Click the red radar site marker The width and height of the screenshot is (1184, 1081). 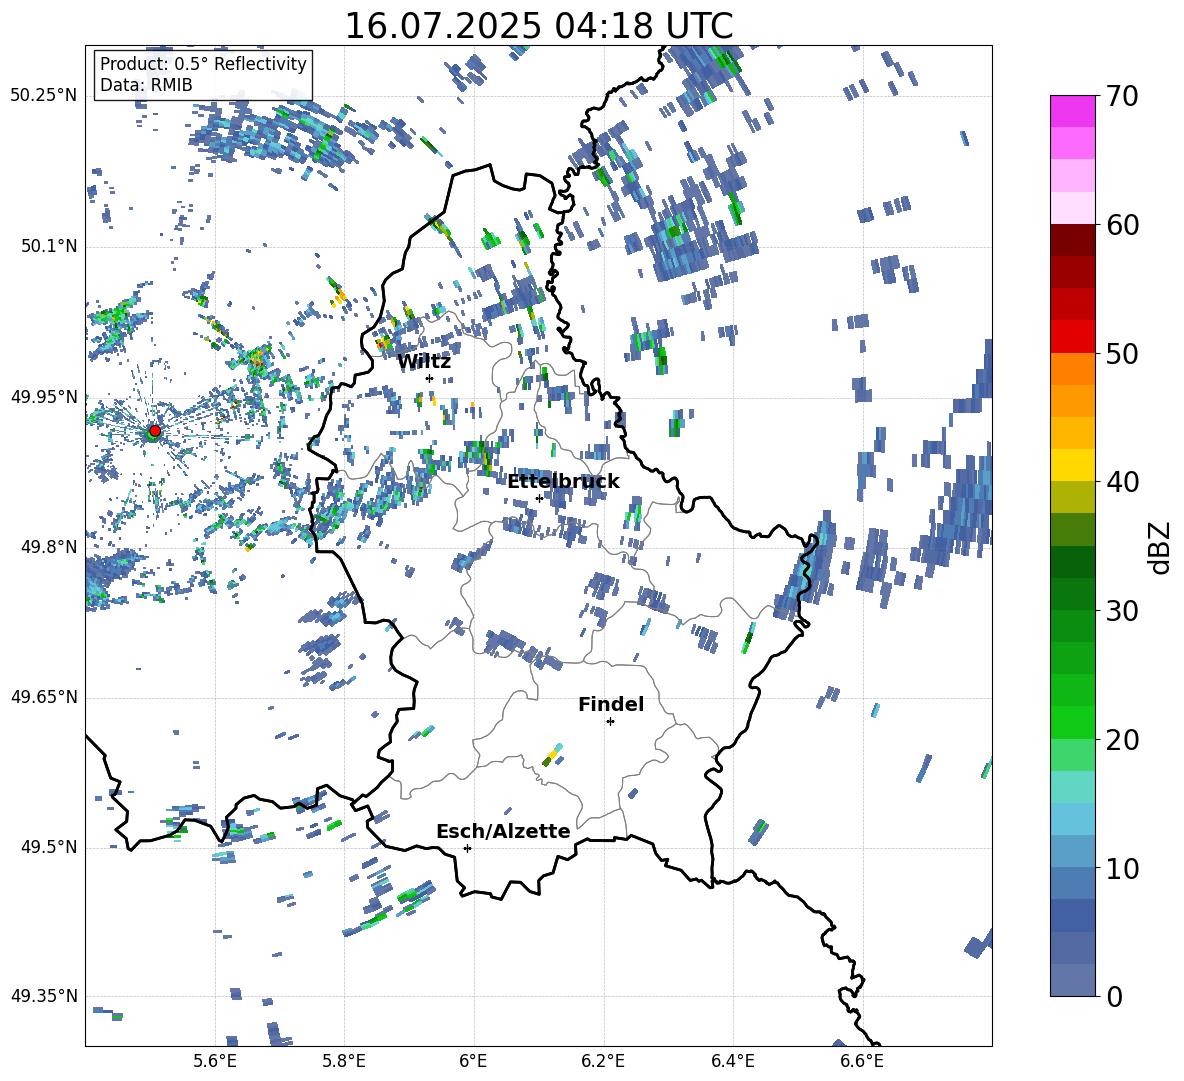tap(154, 431)
